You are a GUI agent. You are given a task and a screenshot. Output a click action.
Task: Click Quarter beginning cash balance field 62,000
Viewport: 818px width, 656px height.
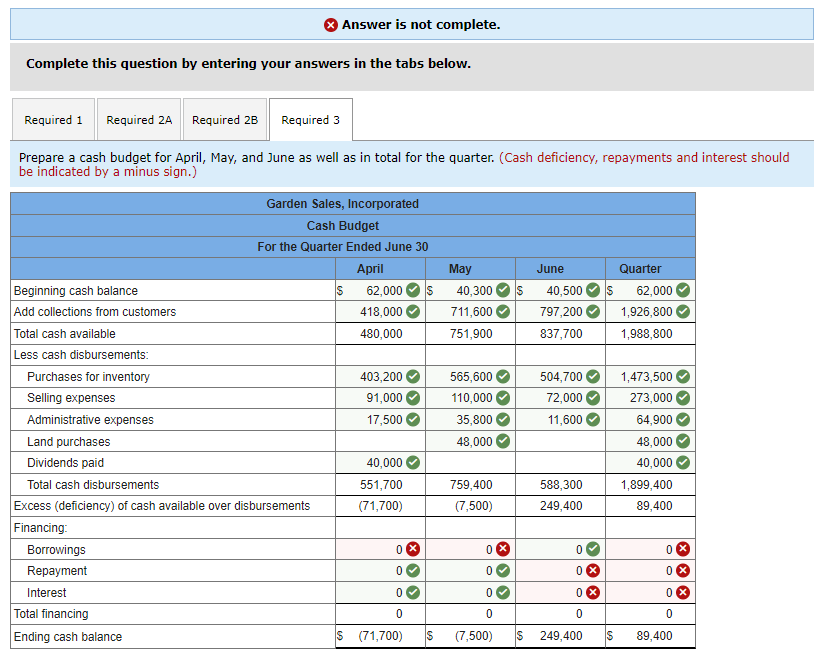651,290
